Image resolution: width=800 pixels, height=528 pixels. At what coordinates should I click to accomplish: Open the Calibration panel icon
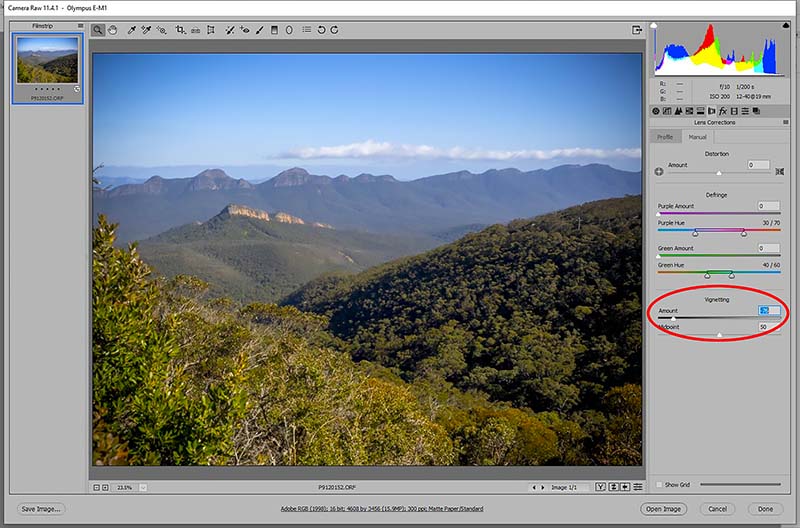click(734, 111)
